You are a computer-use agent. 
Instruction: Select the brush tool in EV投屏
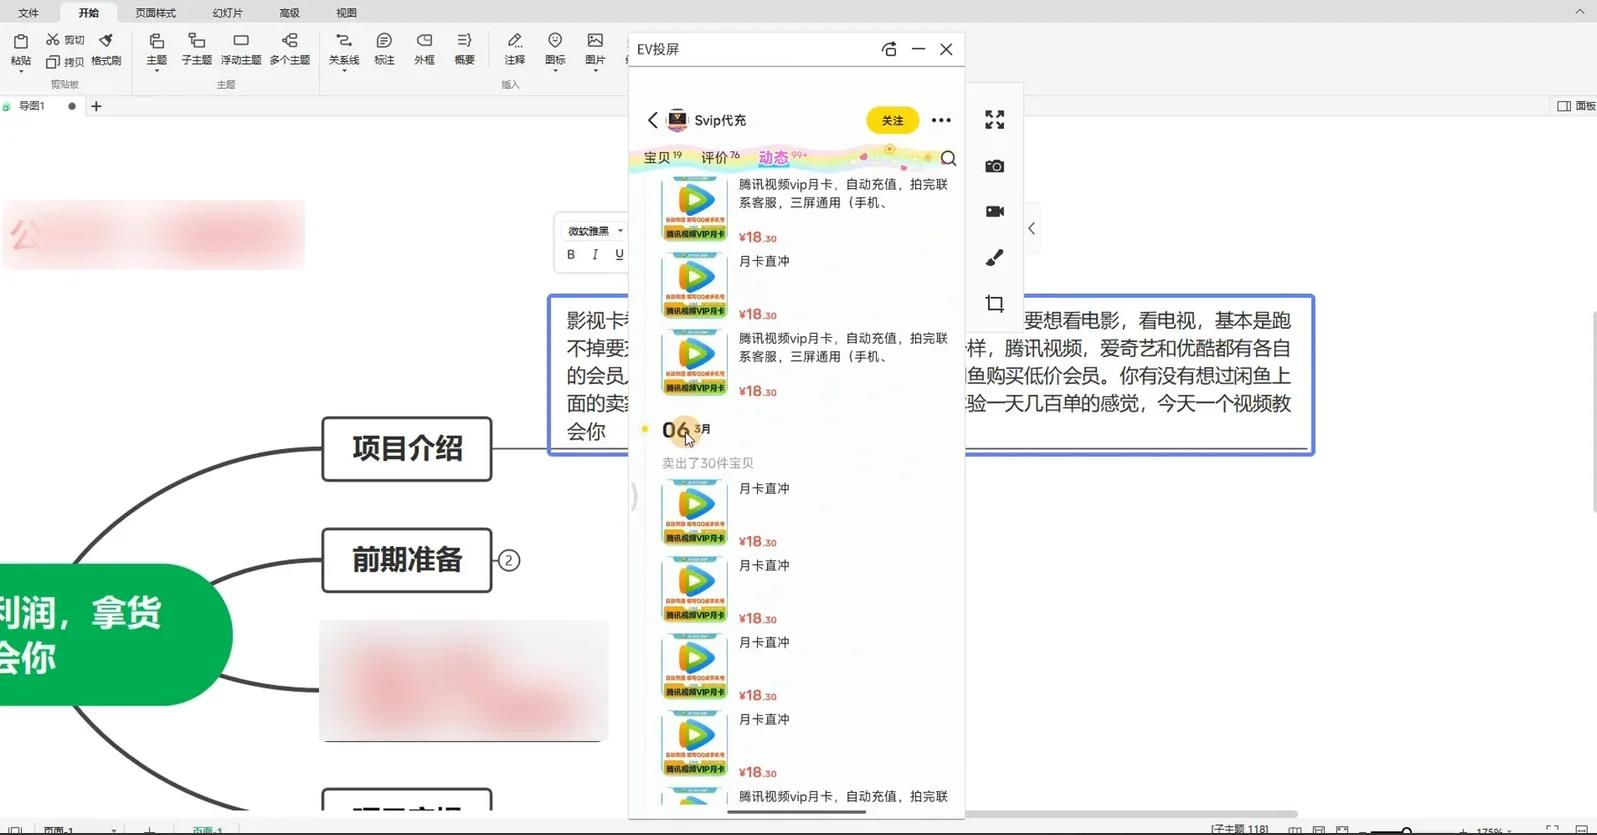[994, 258]
